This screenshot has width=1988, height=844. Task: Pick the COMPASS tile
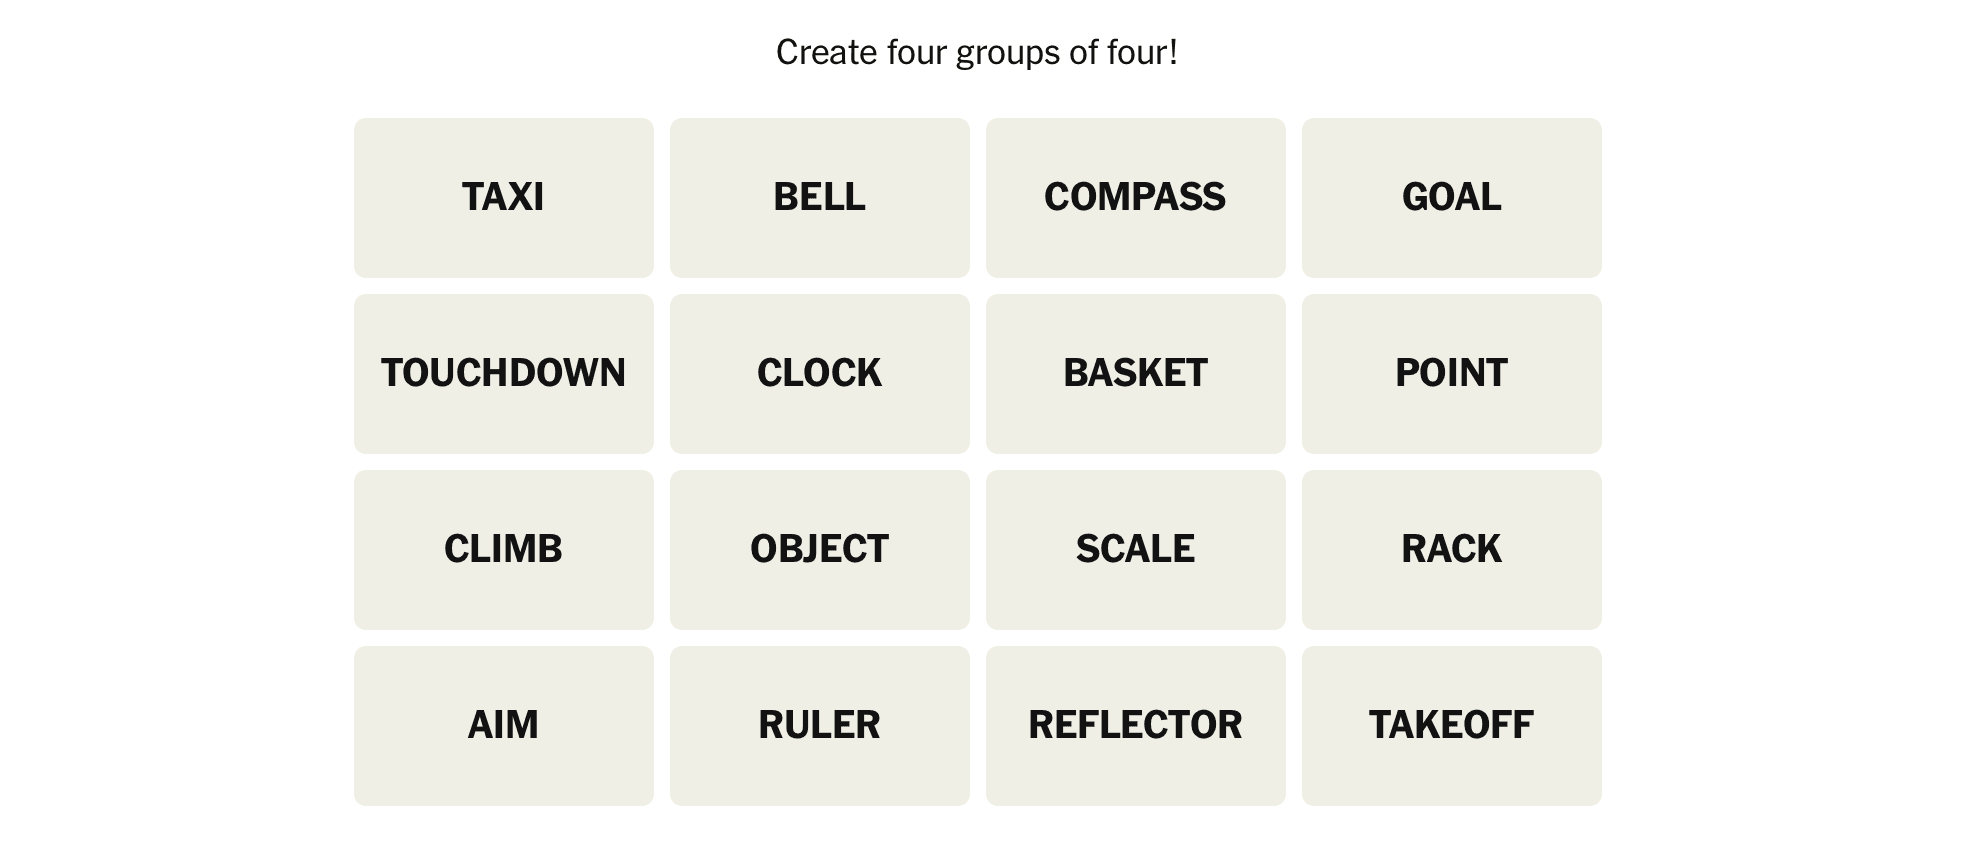coord(1135,198)
